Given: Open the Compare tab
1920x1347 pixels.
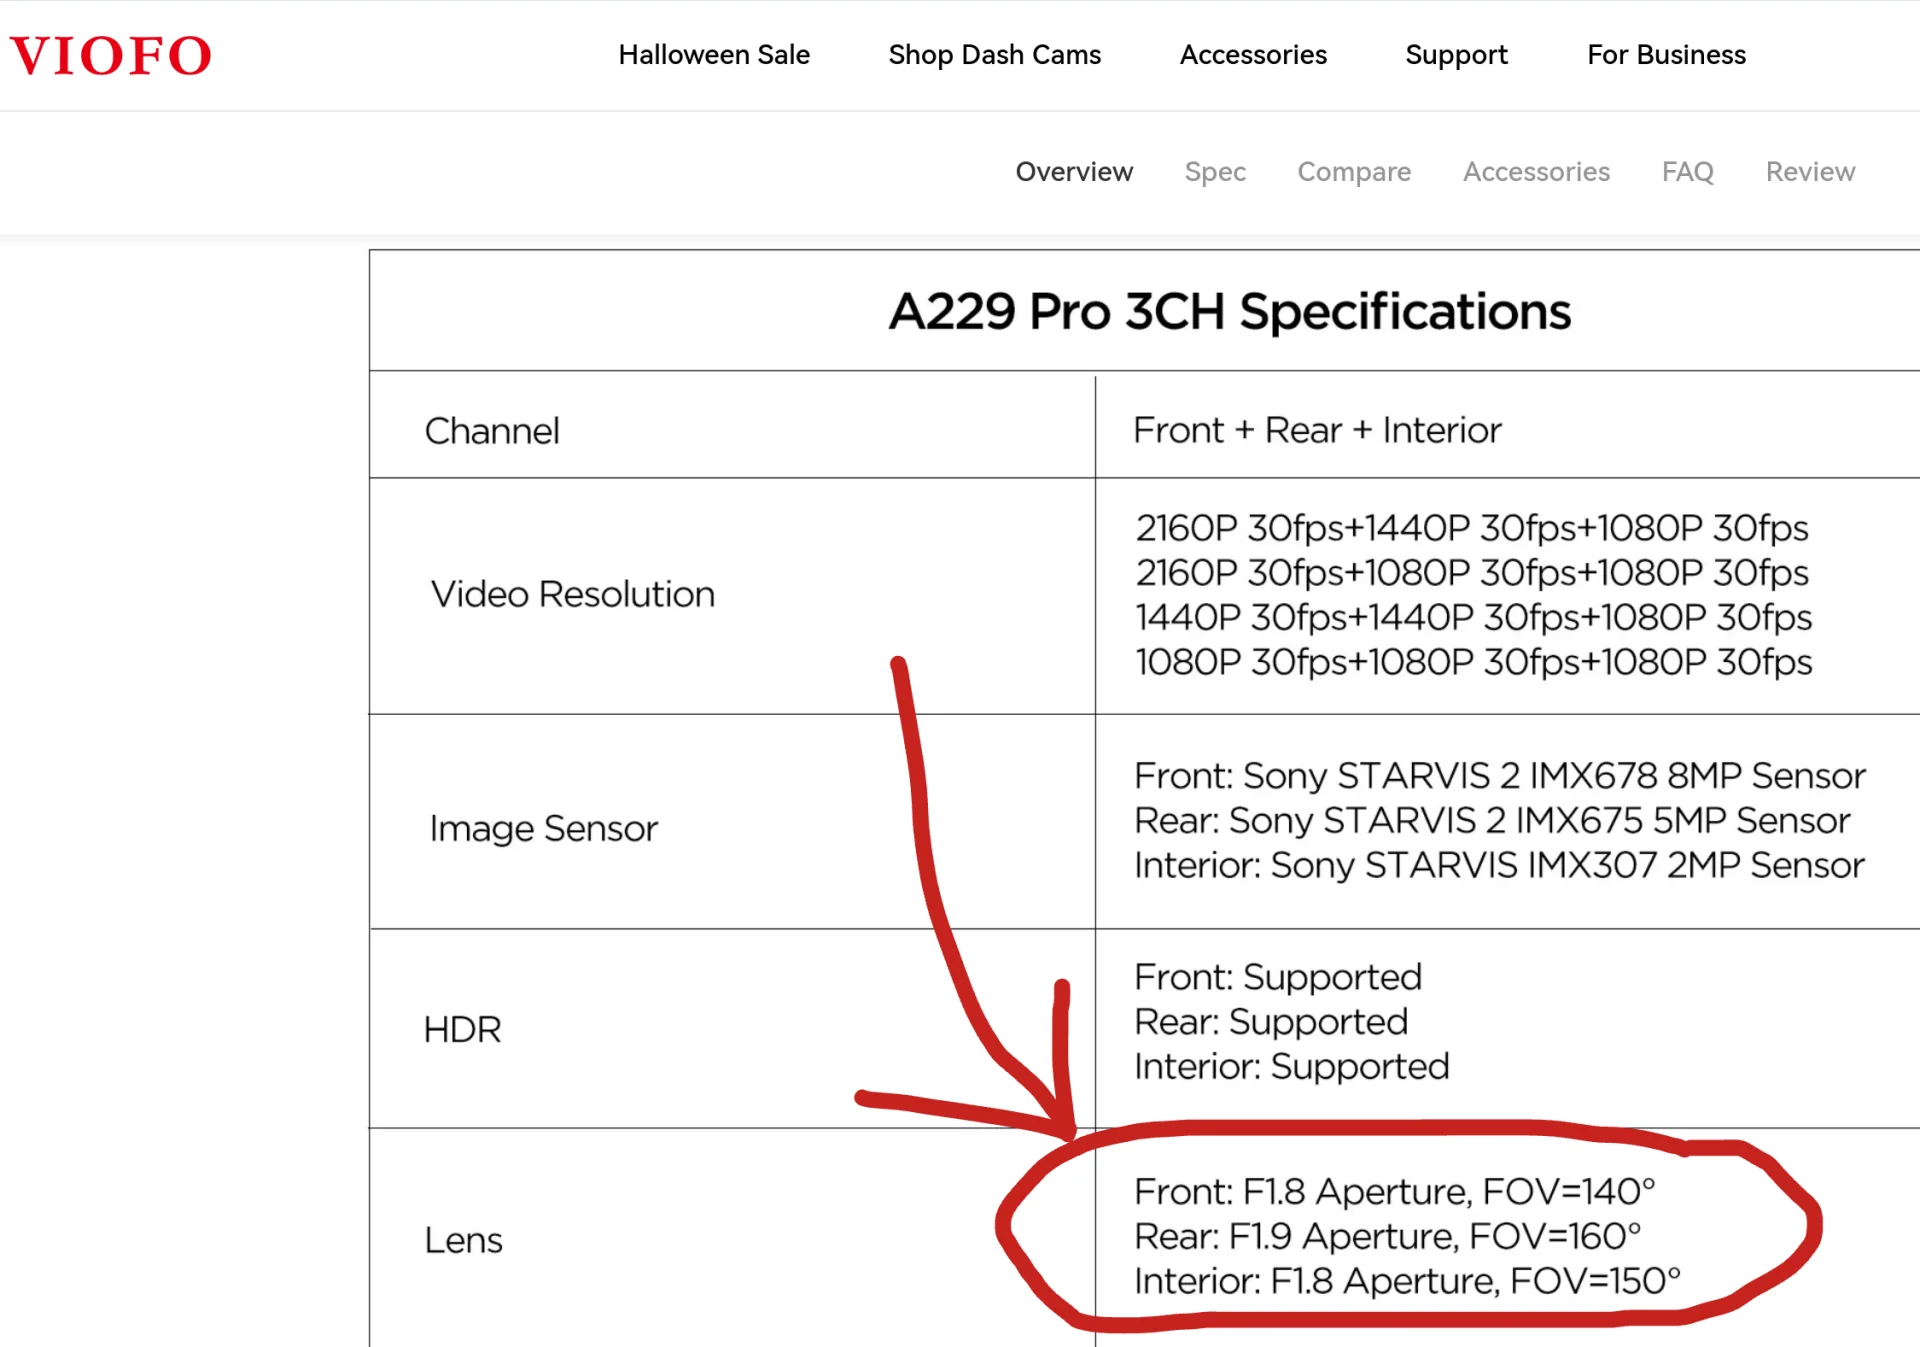Looking at the screenshot, I should [x=1354, y=172].
